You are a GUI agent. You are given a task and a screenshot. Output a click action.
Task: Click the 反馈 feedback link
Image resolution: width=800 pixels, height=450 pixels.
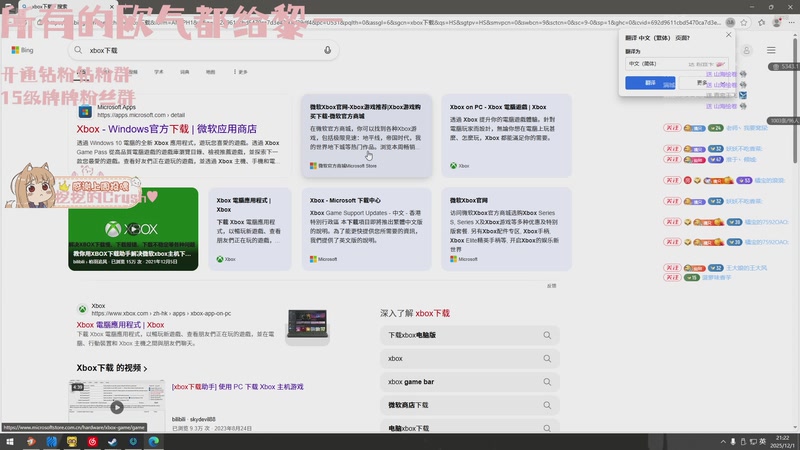(552, 286)
